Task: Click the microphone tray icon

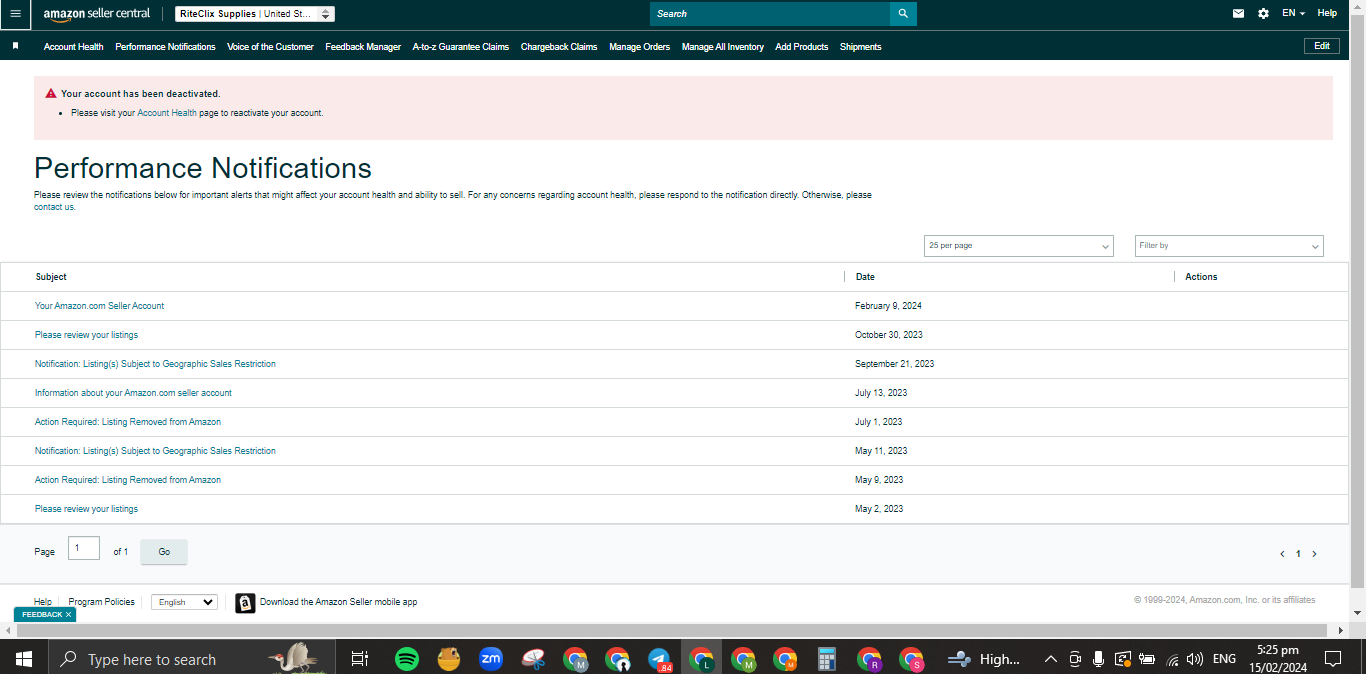Action: [1098, 659]
